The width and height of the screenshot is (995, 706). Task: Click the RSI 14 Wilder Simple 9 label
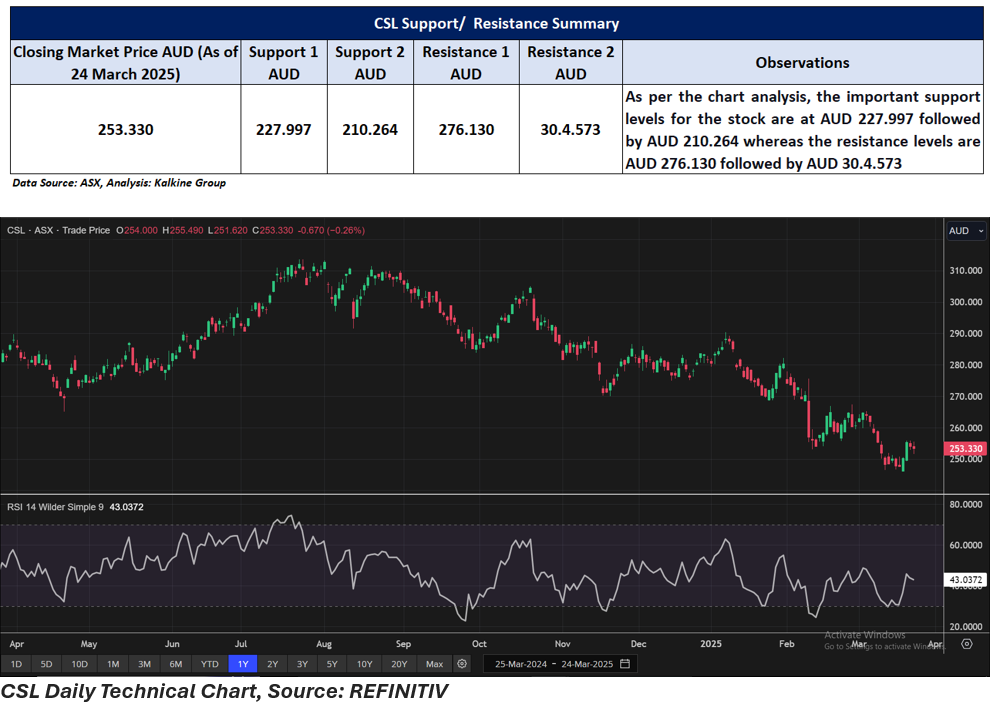[55, 507]
